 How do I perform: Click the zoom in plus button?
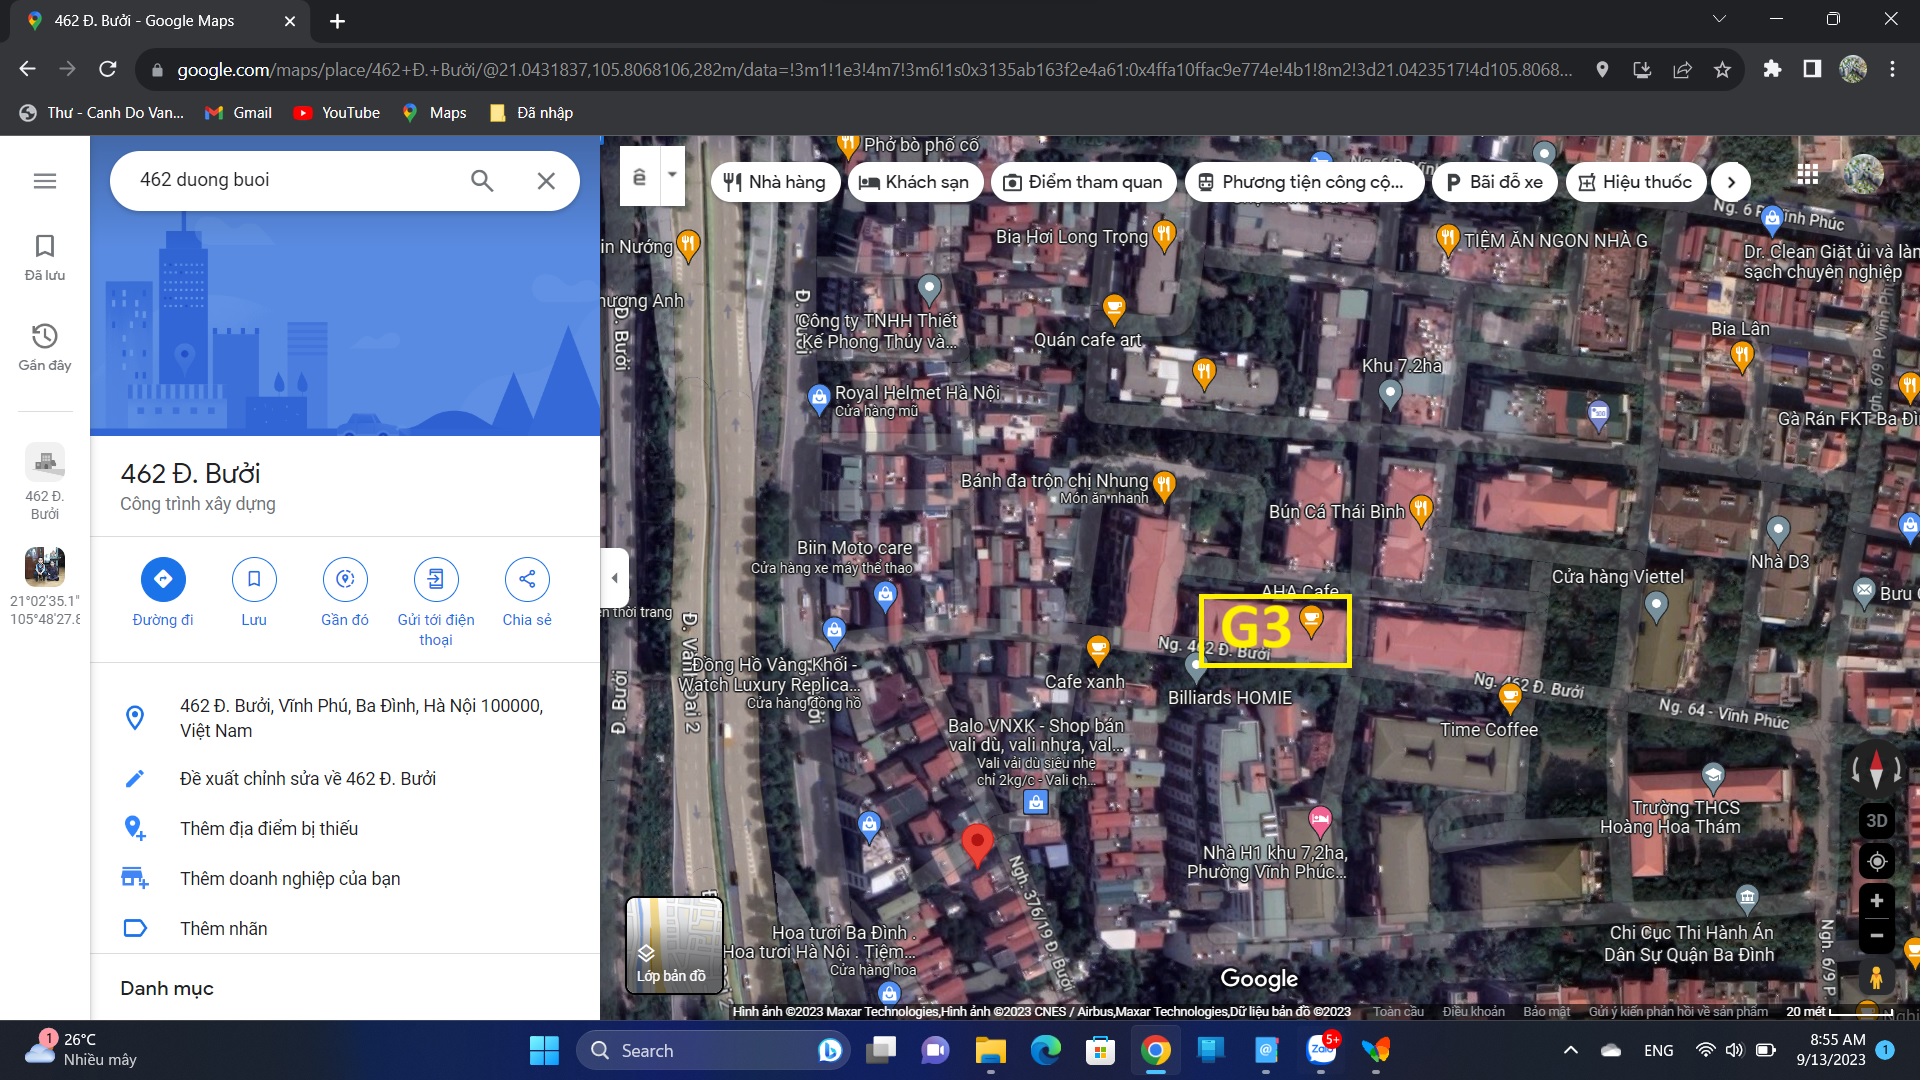(x=1877, y=901)
